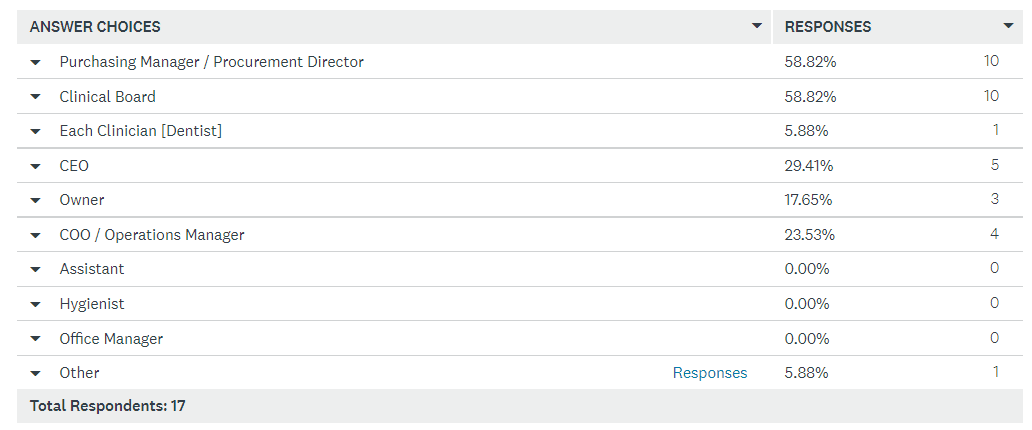The image size is (1032, 430).
Task: Expand the Assistant row arrow
Action: (x=36, y=270)
